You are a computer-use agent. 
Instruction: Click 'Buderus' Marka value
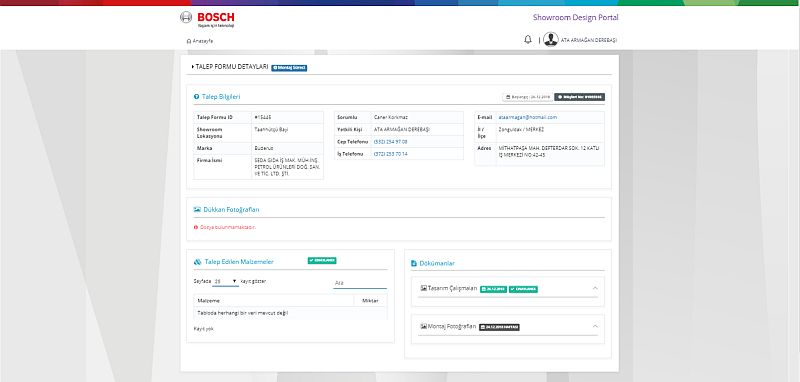(264, 148)
